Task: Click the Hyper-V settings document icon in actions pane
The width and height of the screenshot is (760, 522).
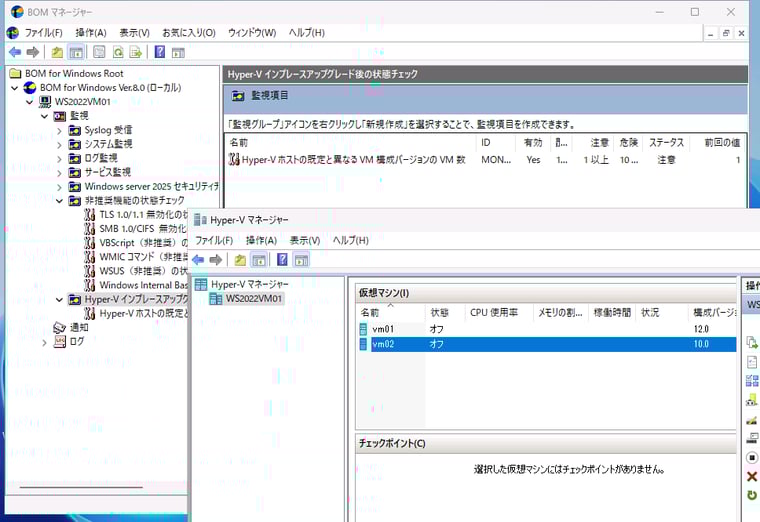Action: [x=752, y=362]
